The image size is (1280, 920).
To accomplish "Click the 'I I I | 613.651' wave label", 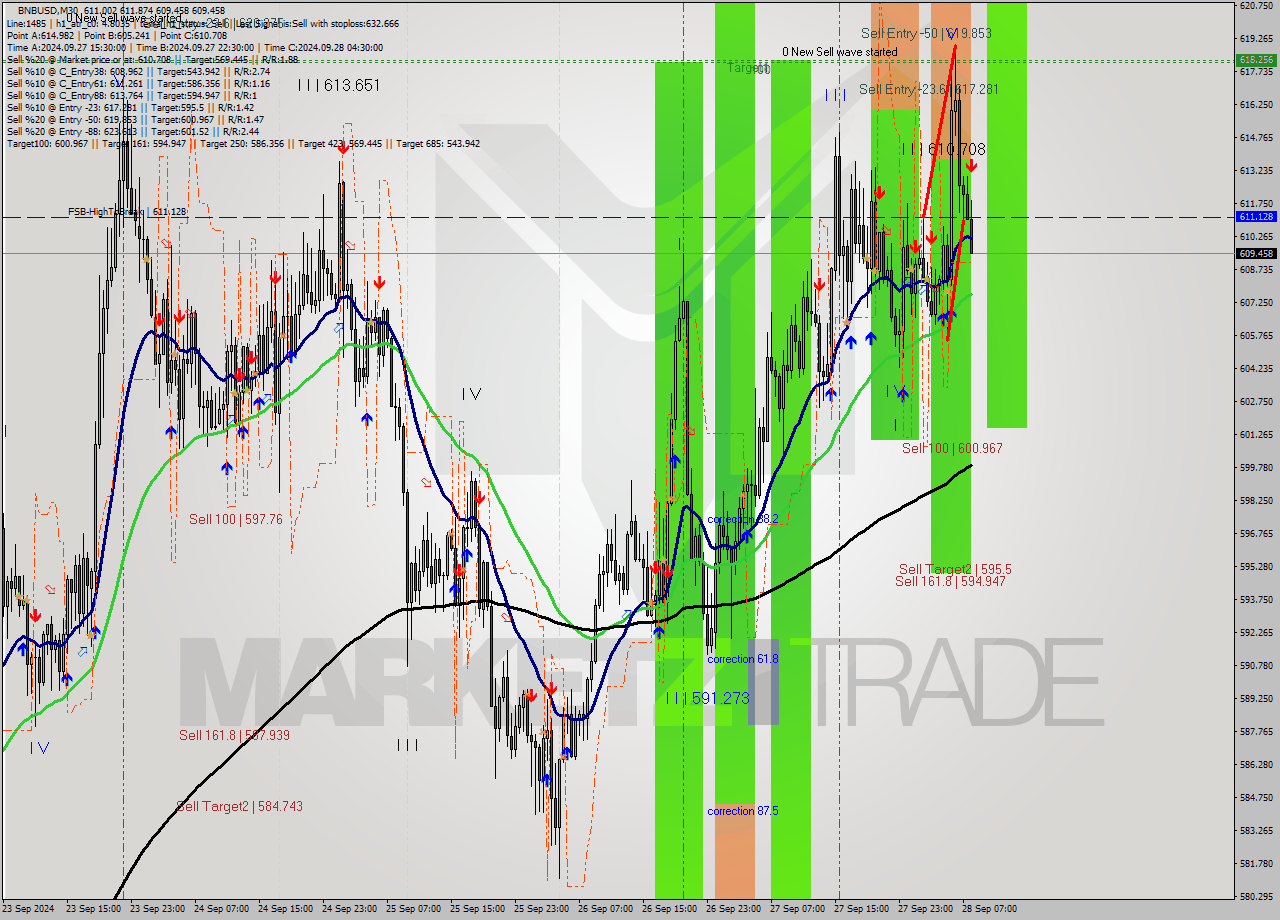I will point(338,85).
